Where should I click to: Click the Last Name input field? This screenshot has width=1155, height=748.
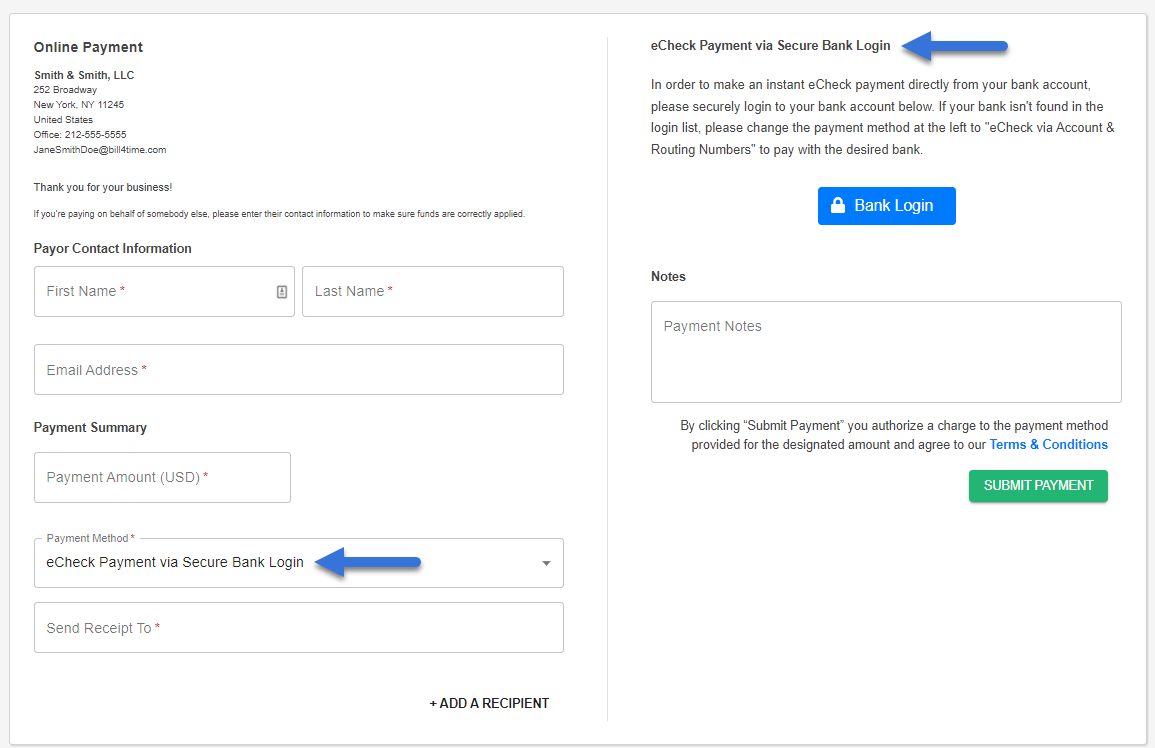pos(433,292)
